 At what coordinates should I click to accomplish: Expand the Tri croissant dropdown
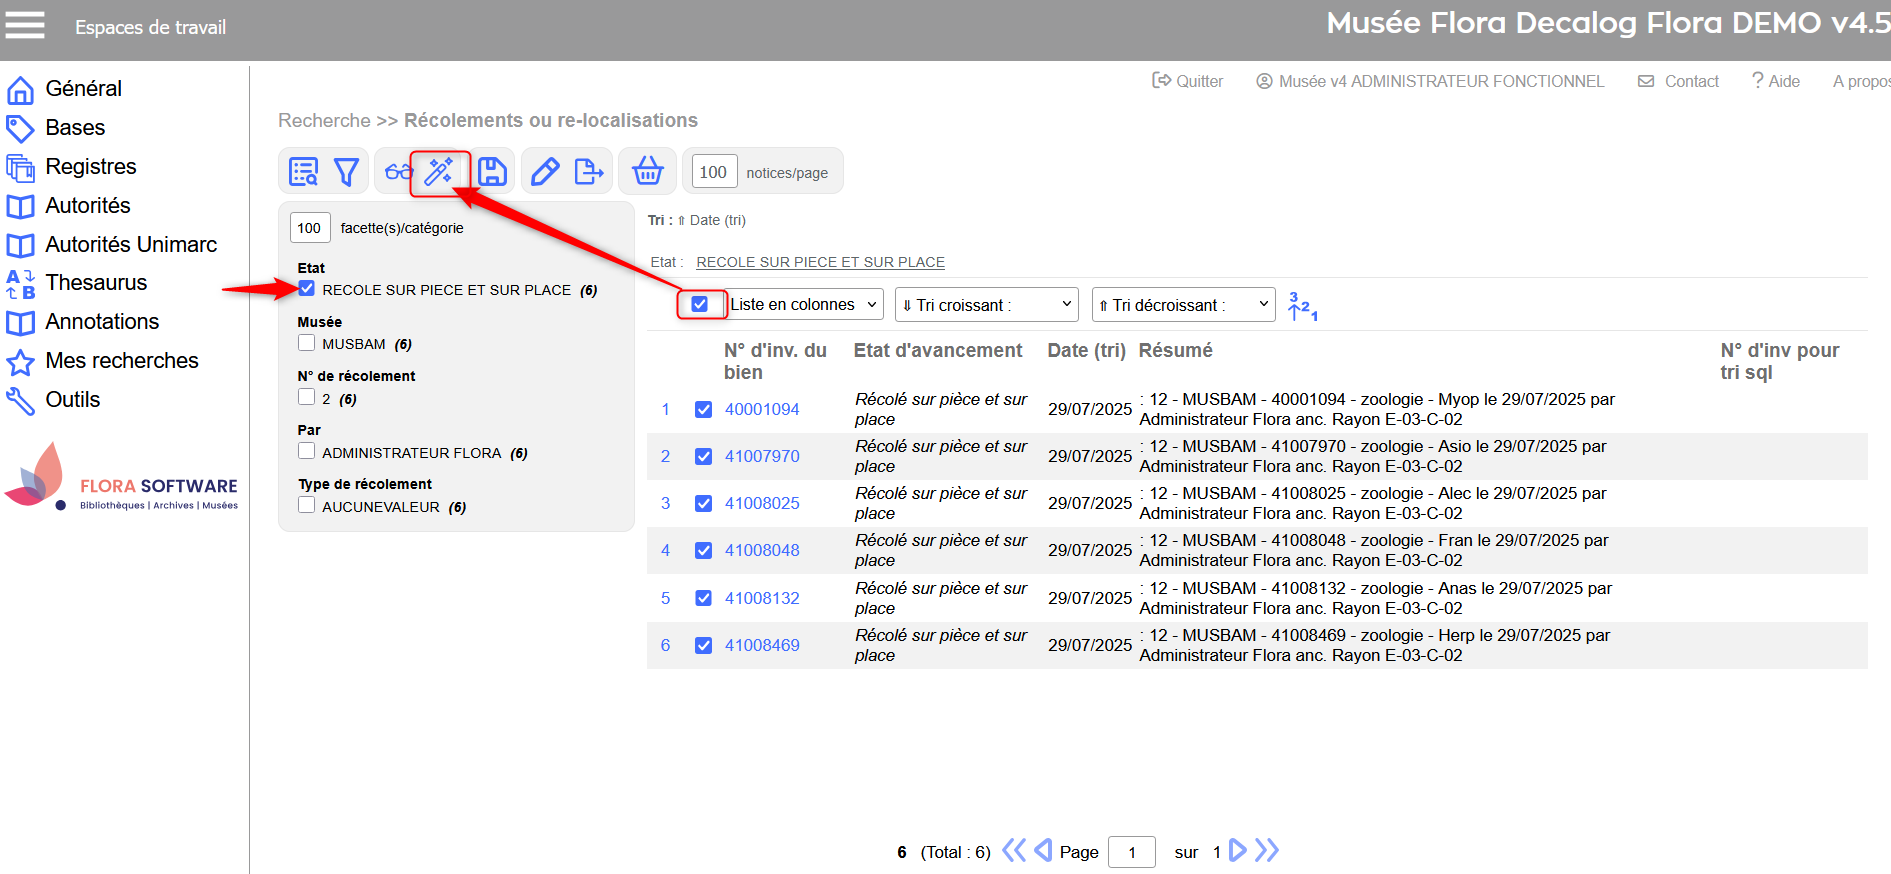click(986, 305)
